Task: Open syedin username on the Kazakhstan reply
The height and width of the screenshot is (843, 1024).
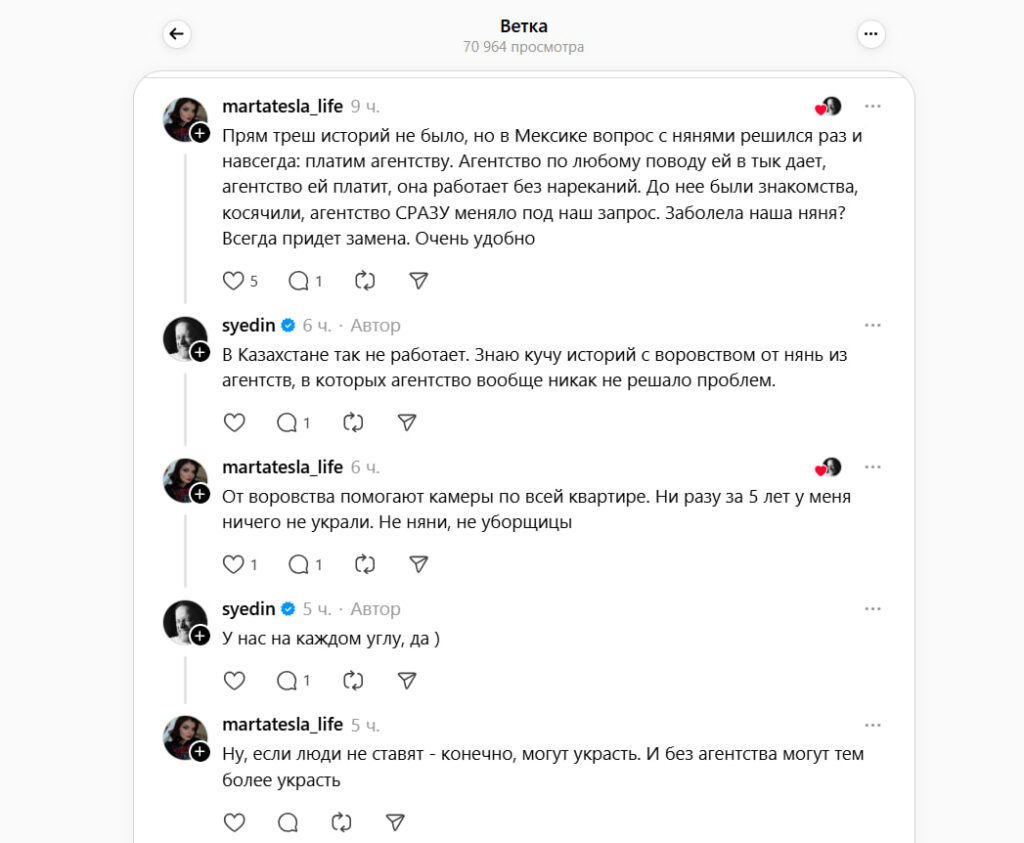Action: pyautogui.click(x=249, y=325)
